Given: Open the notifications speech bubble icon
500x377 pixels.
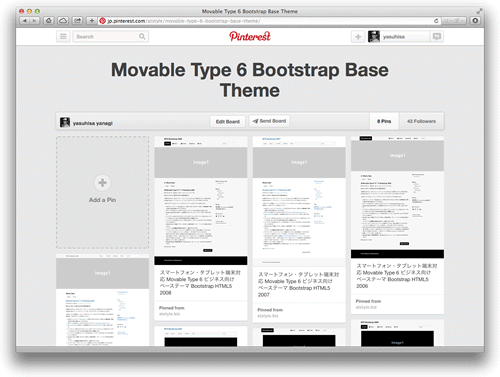Looking at the screenshot, I should [x=437, y=37].
